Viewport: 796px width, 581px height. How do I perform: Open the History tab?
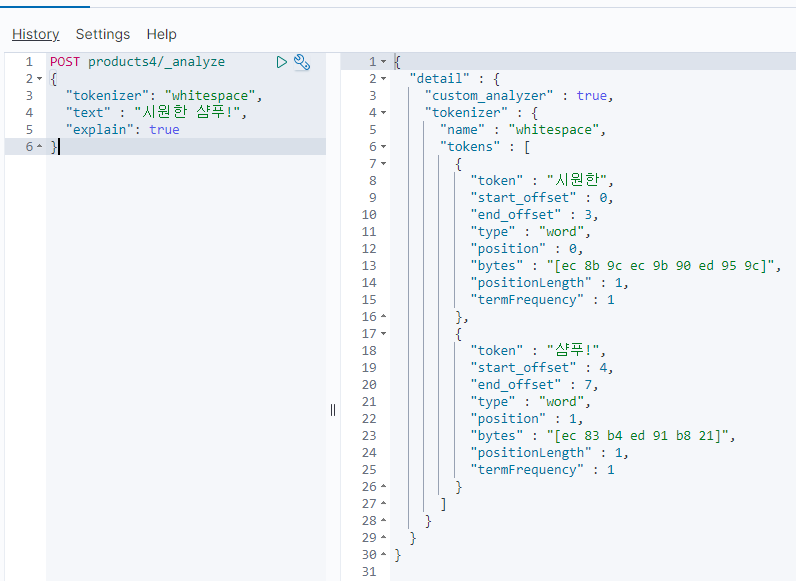pyautogui.click(x=35, y=34)
